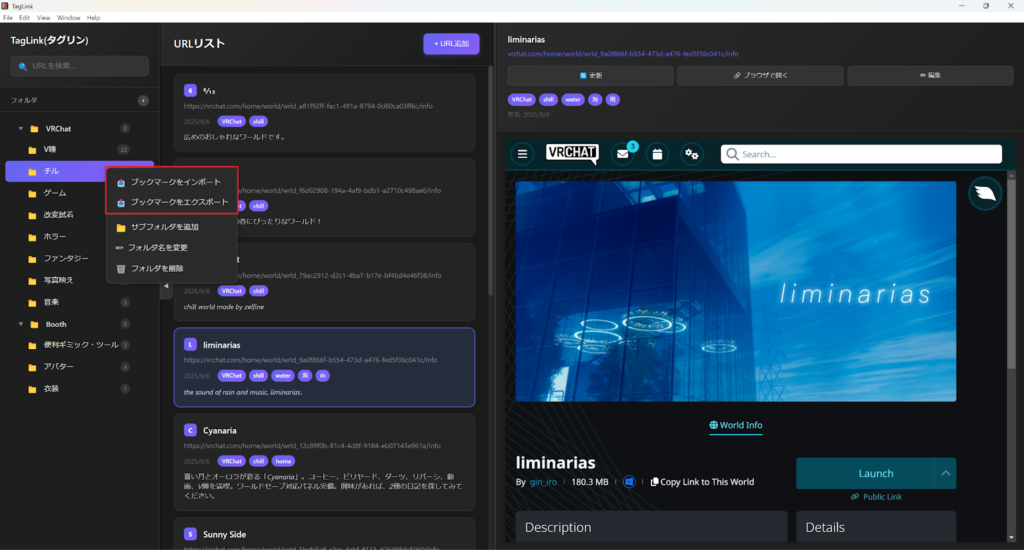Collapse the VRChat folder tree
Viewport: 1024px width, 550px height.
tap(21, 129)
